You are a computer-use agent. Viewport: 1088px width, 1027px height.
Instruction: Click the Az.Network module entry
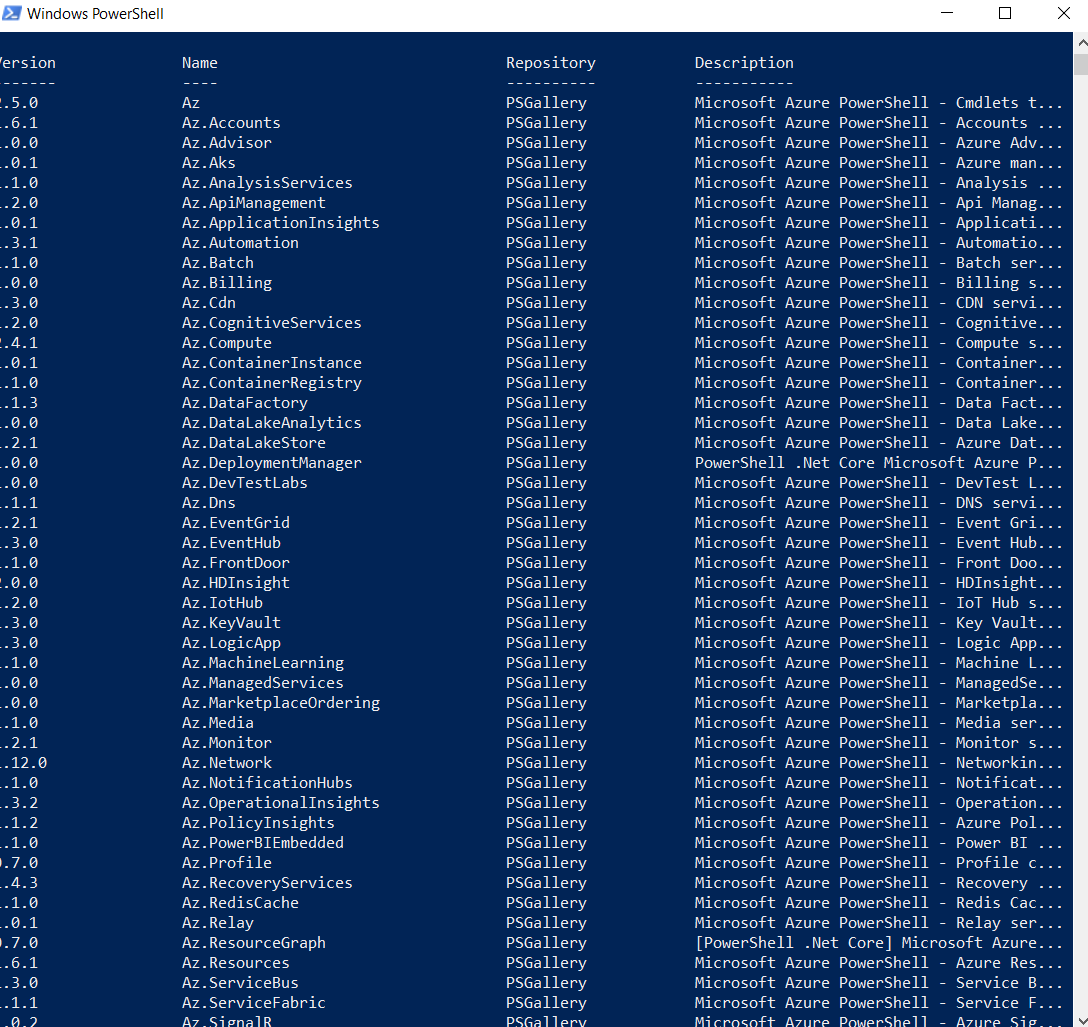click(x=226, y=762)
